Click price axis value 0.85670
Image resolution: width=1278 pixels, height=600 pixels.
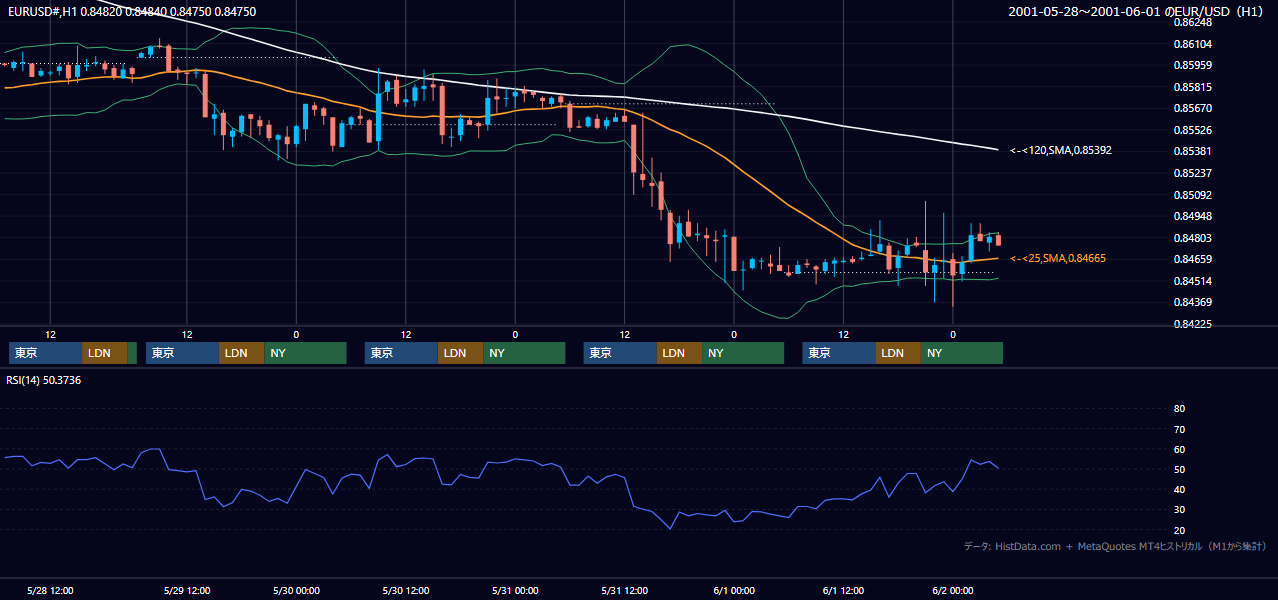point(1192,108)
